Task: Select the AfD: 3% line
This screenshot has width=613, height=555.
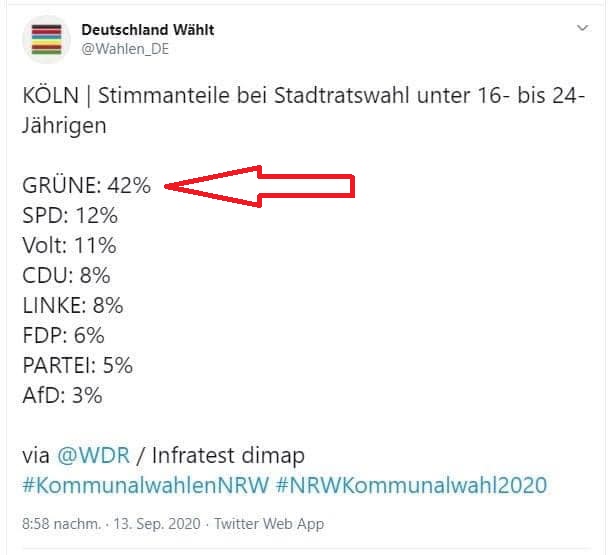Action: click(x=63, y=396)
